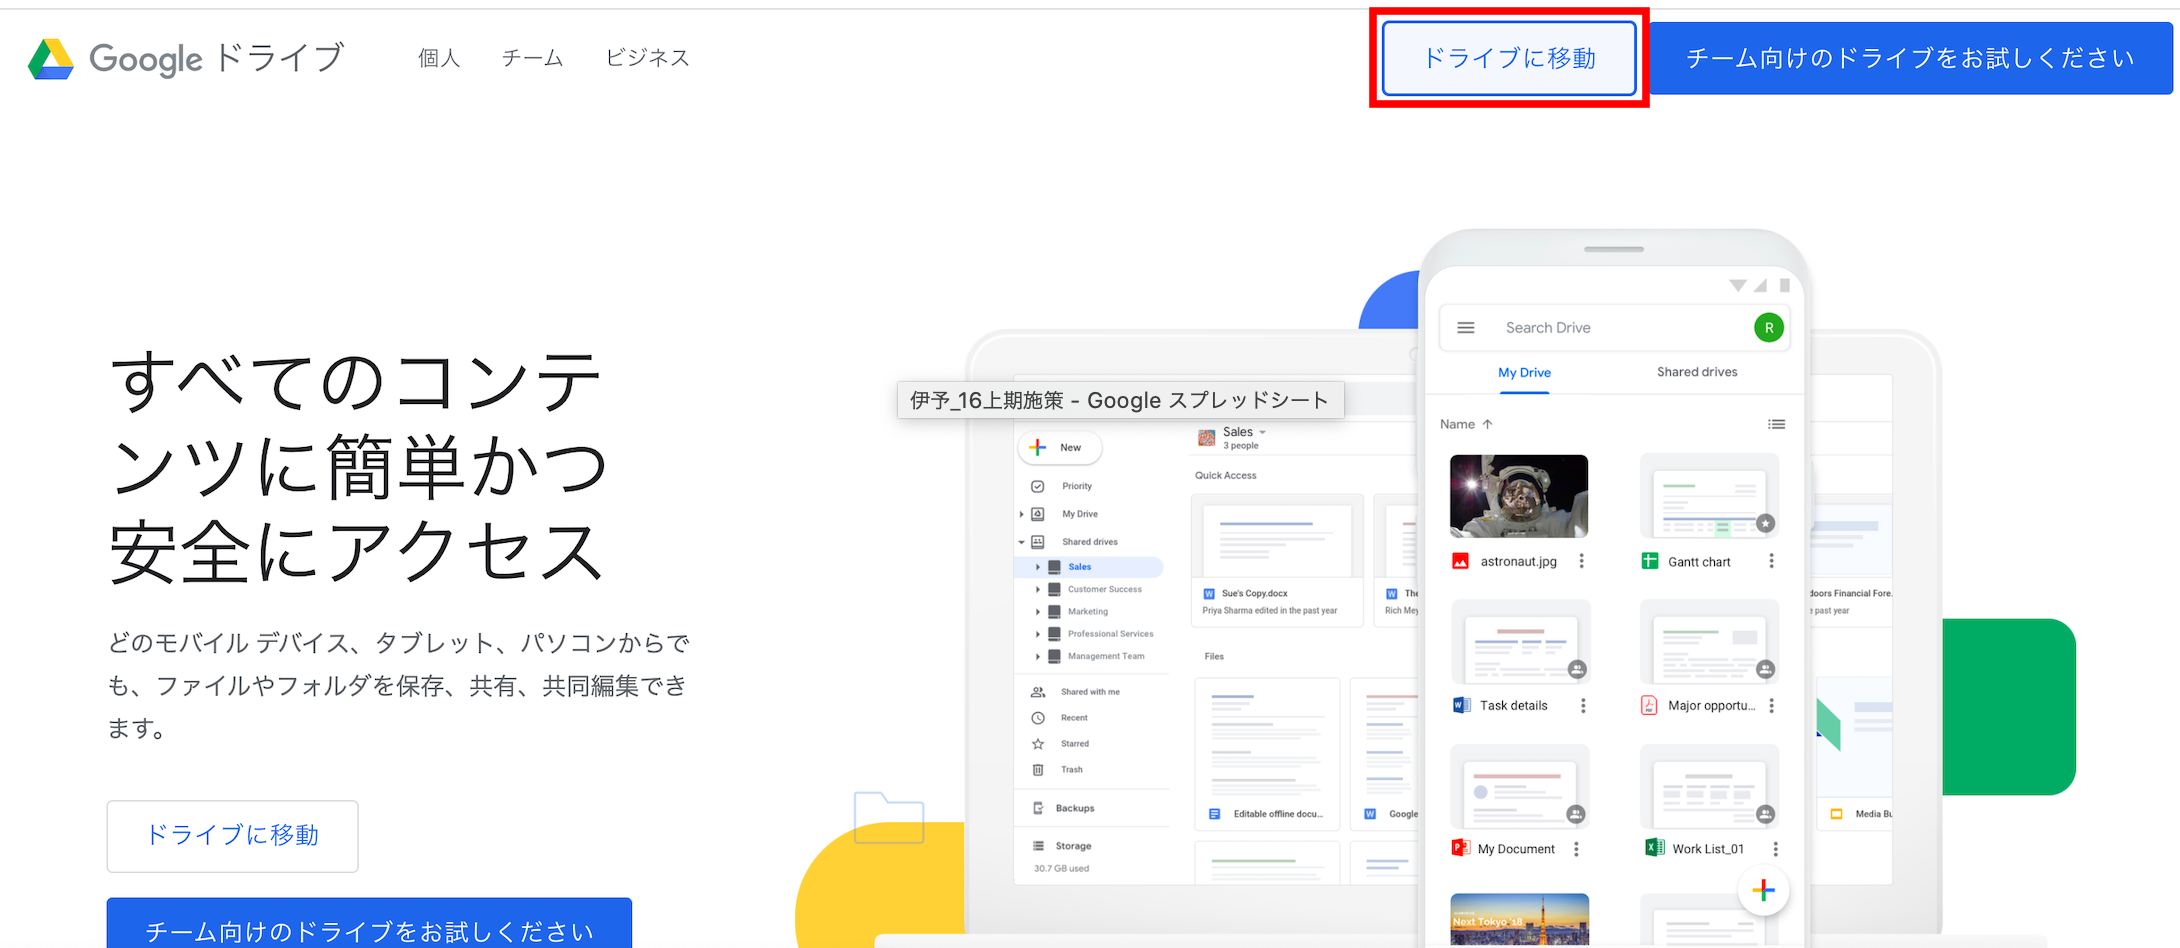Expand the Customer Success drive arrow
This screenshot has width=2180, height=948.
(x=1037, y=590)
